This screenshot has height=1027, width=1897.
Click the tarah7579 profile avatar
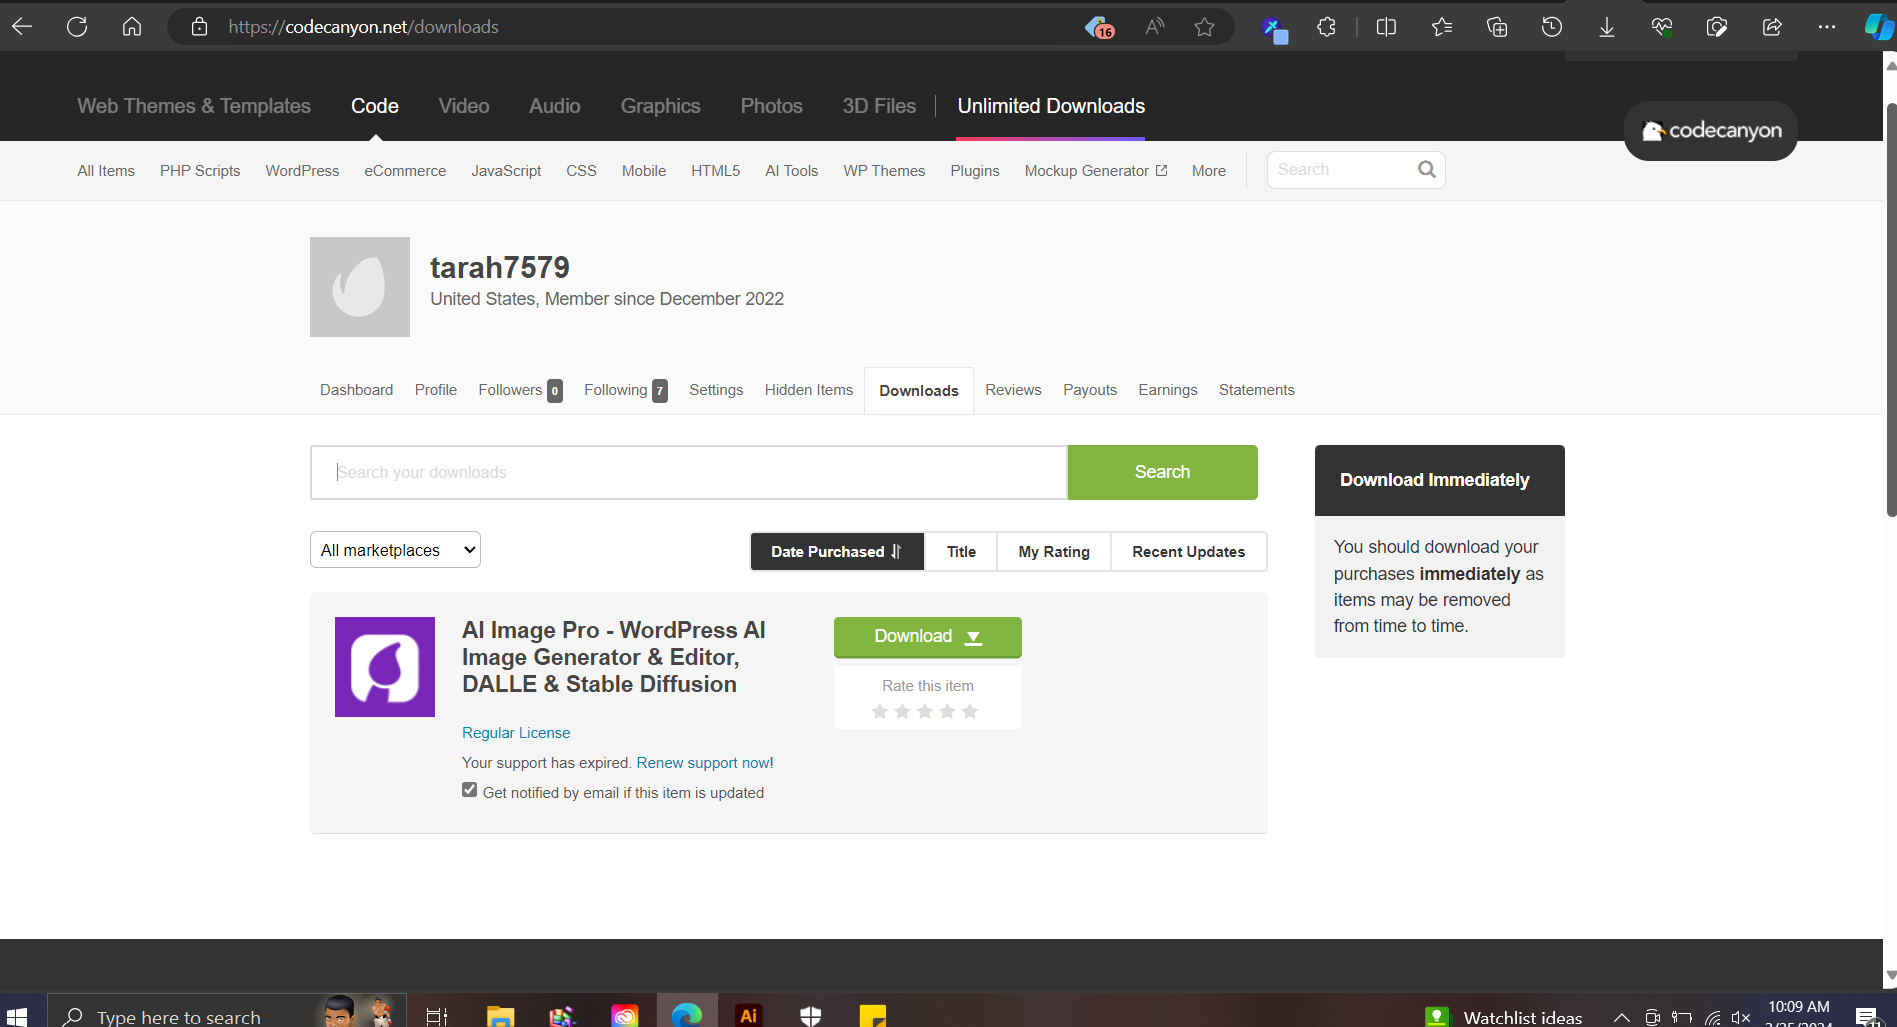pyautogui.click(x=360, y=287)
